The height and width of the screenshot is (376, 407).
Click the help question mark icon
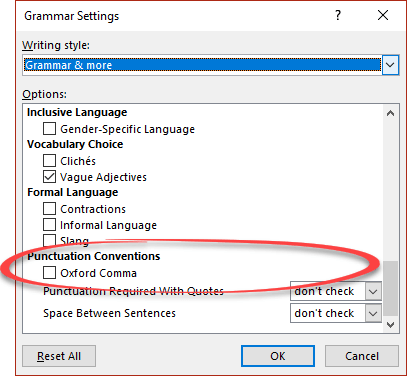pos(338,15)
